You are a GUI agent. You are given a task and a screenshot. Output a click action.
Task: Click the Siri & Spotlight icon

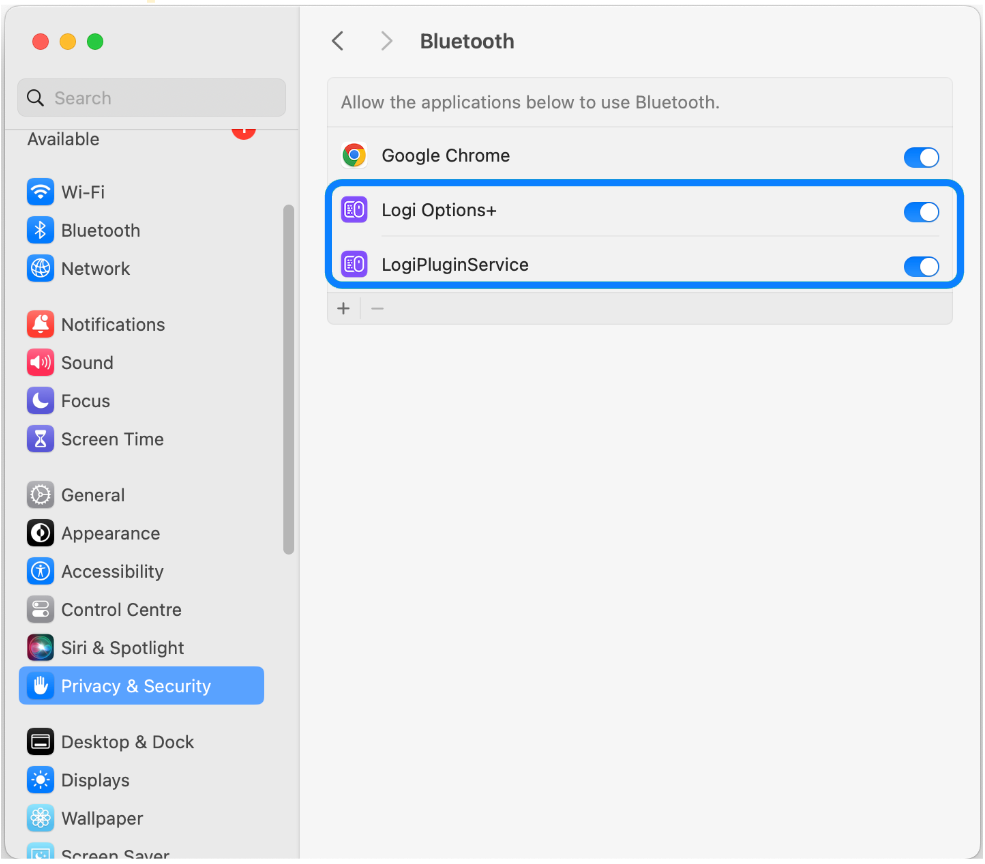coord(40,648)
